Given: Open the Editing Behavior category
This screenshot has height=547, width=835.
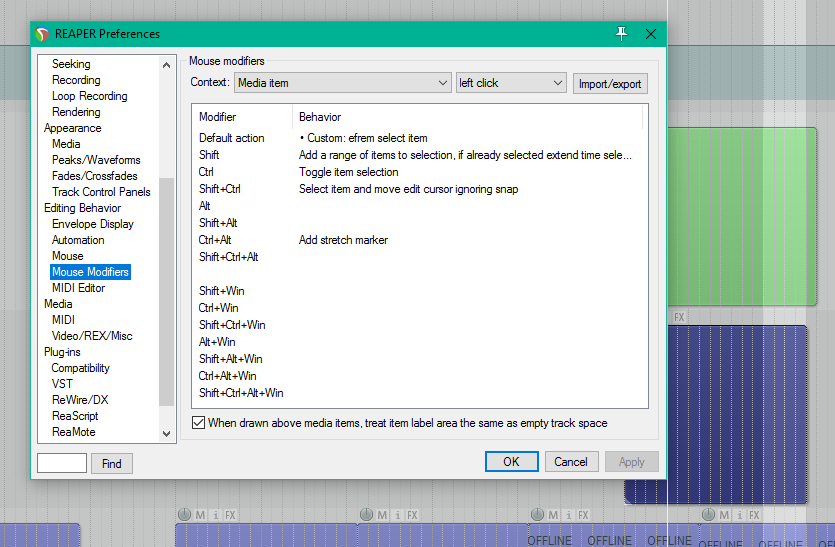Looking at the screenshot, I should [83, 208].
